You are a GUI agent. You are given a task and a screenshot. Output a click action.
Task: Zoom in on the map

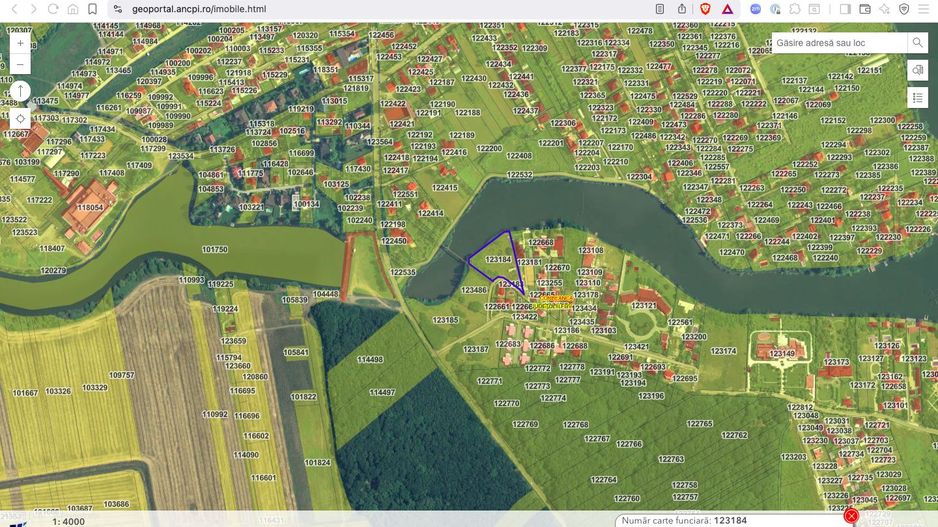click(20, 44)
